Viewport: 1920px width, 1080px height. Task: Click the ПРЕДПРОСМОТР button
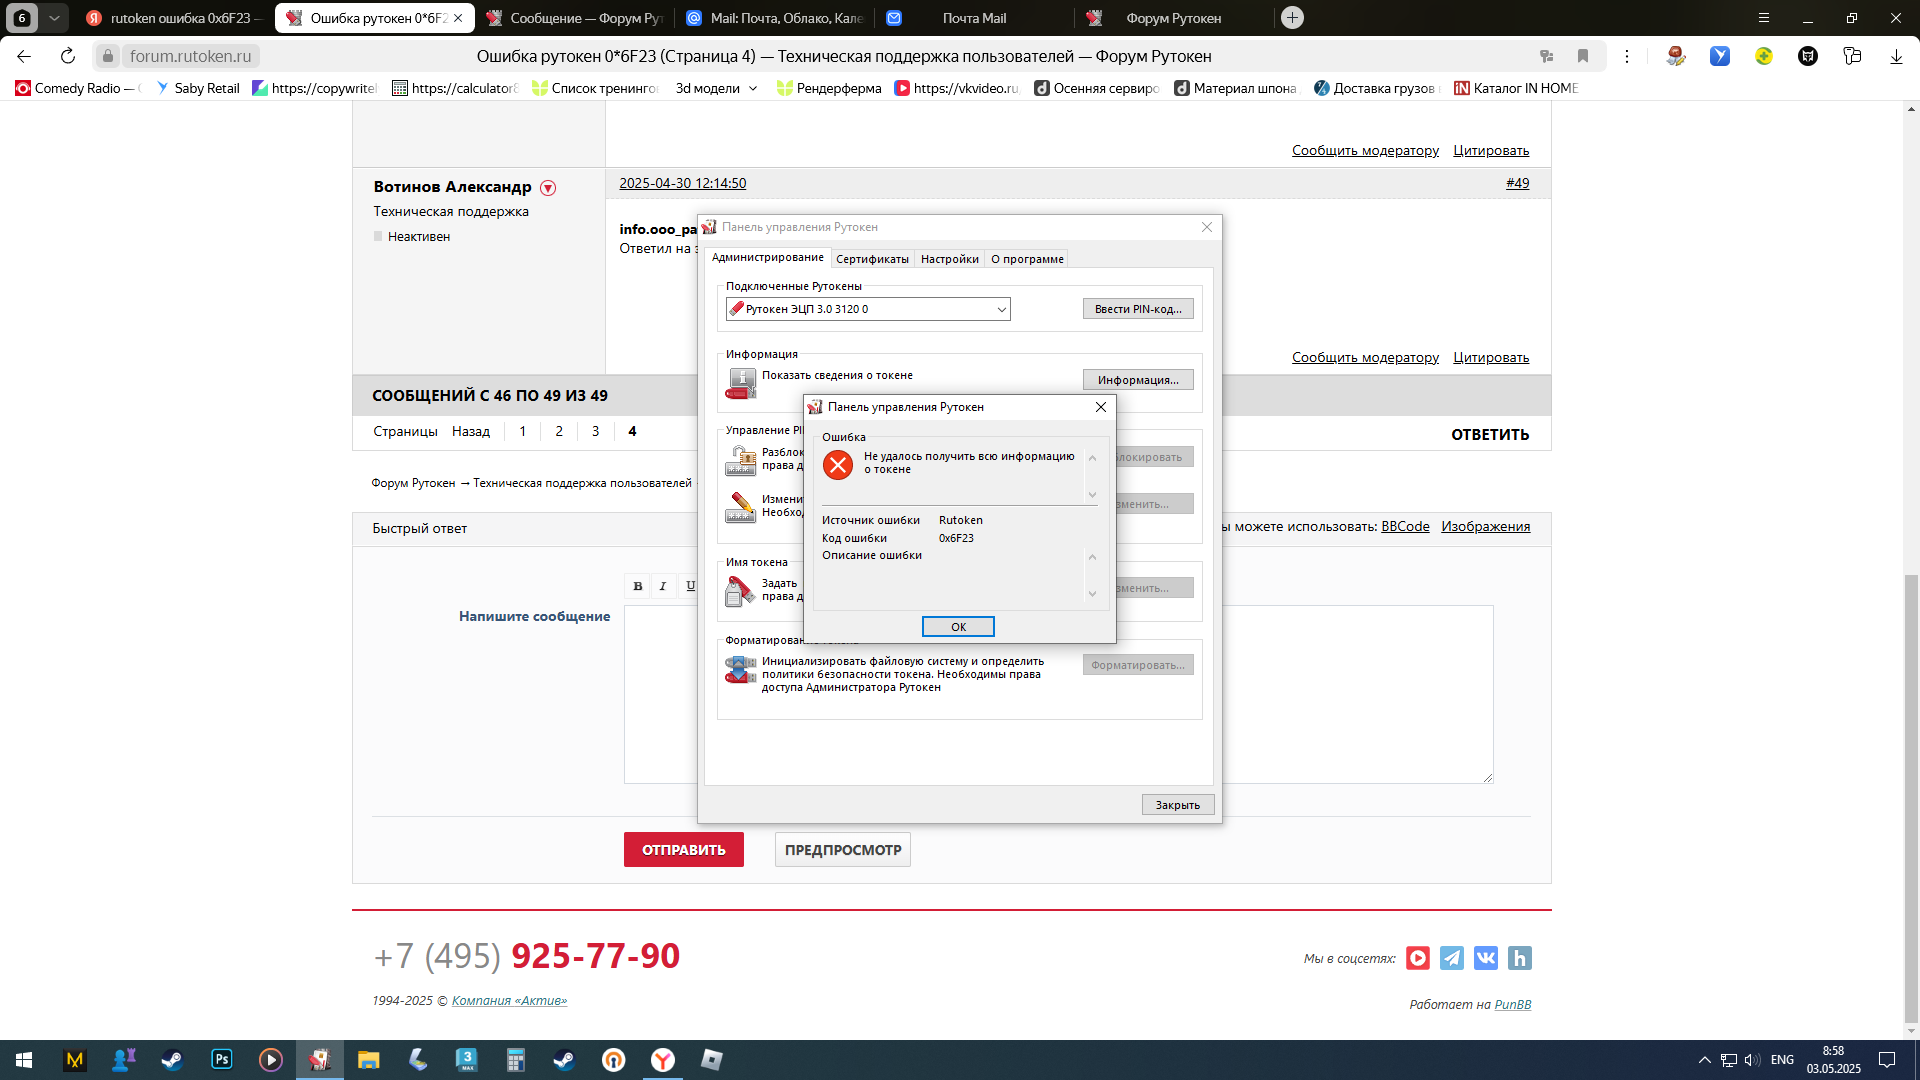coord(842,850)
